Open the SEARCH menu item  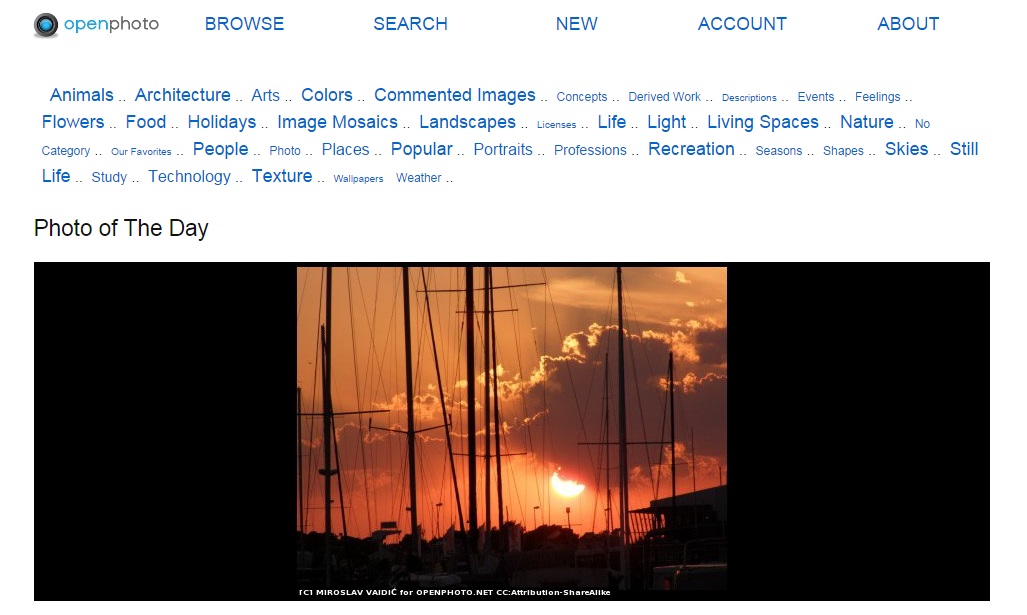pos(410,24)
